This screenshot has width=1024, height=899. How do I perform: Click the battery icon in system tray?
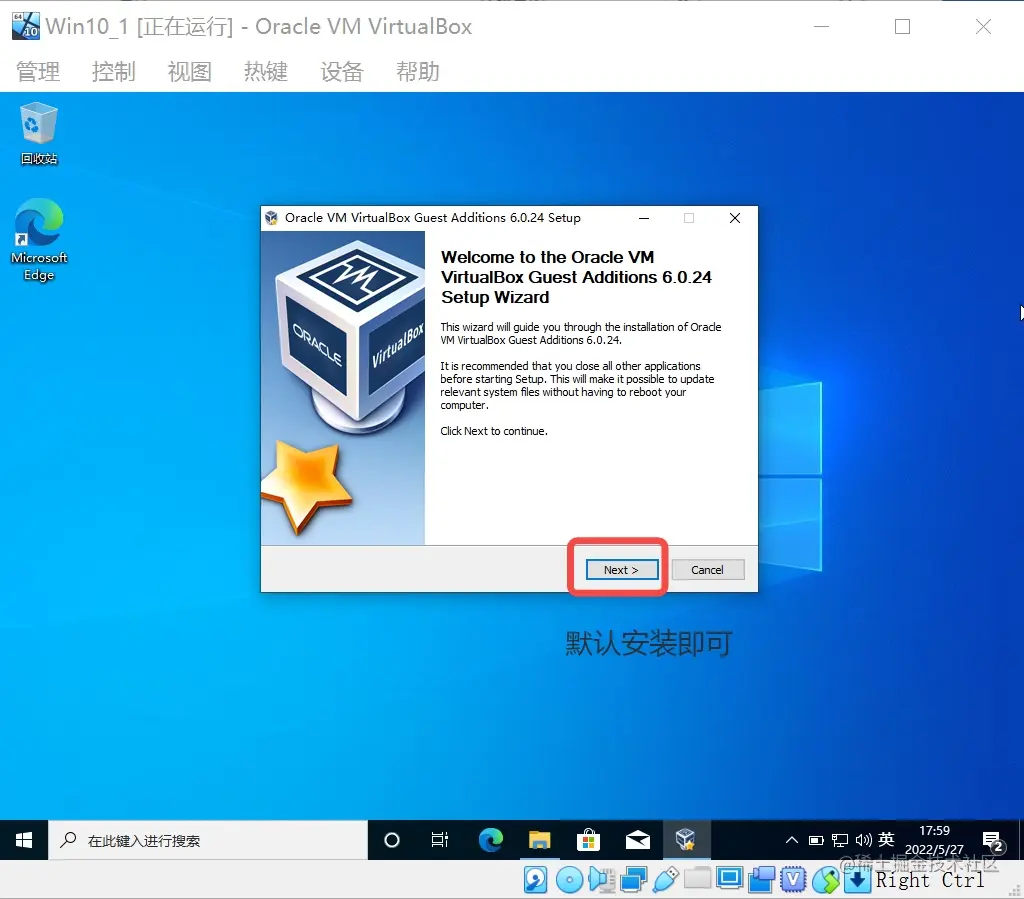(x=816, y=840)
